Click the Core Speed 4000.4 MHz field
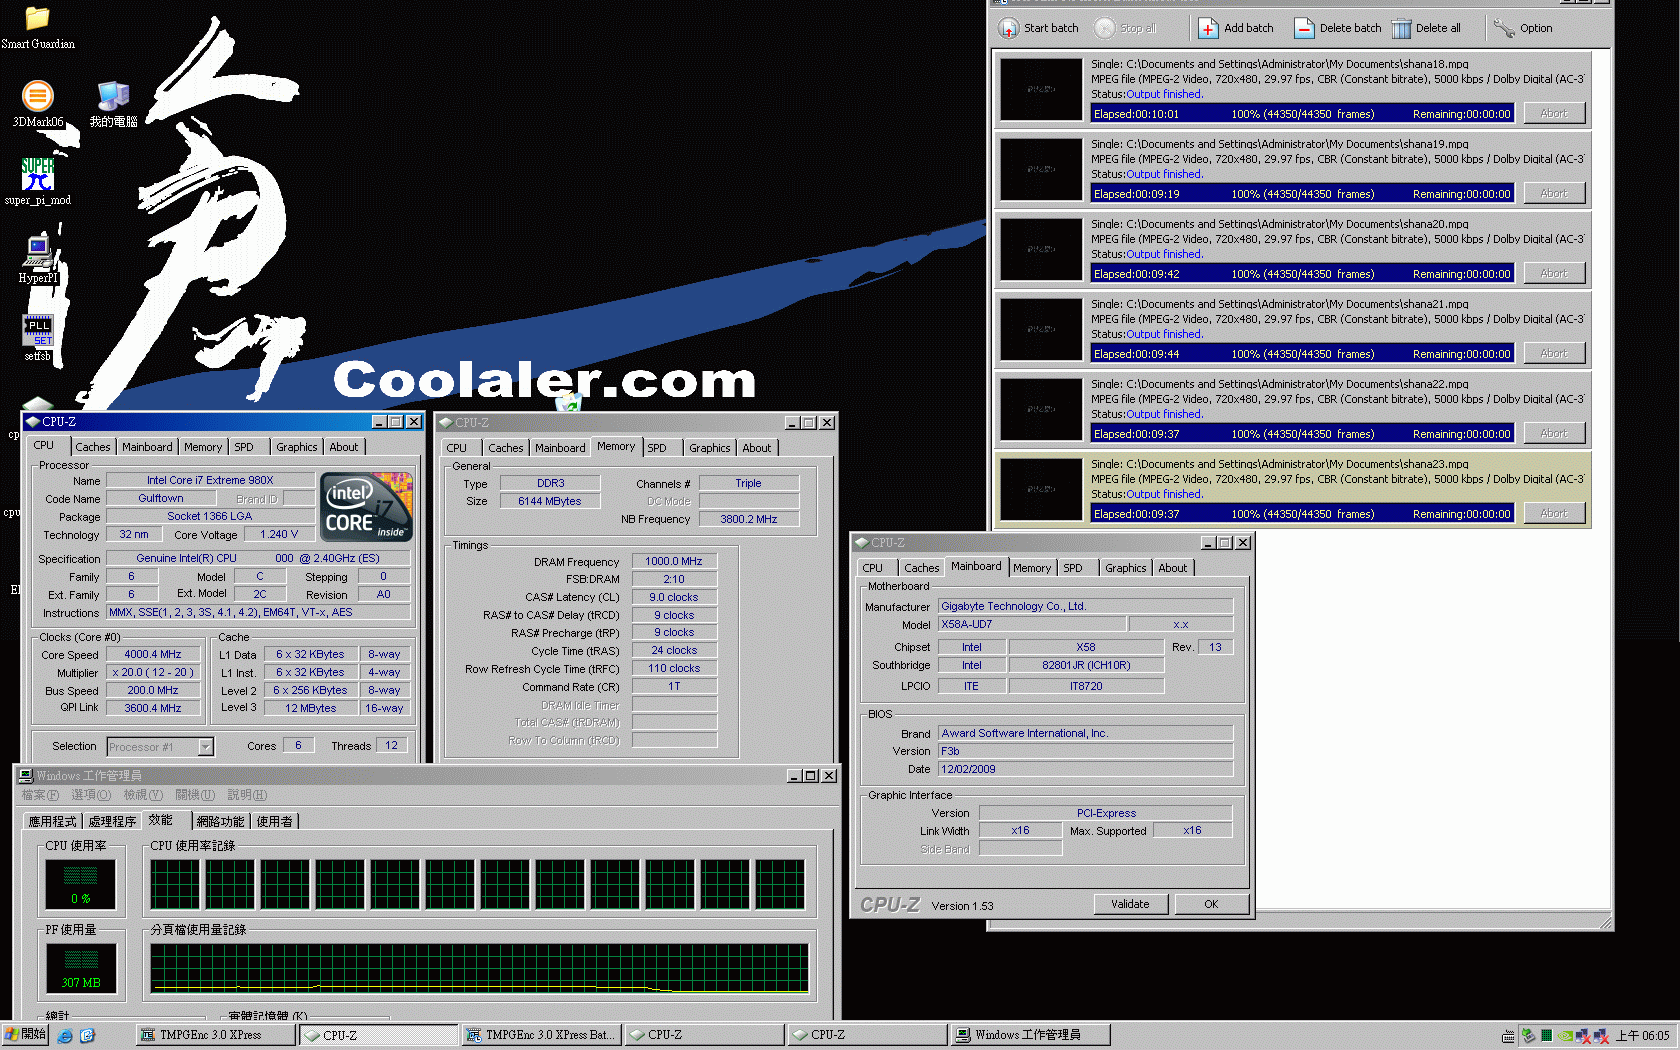 pos(153,654)
